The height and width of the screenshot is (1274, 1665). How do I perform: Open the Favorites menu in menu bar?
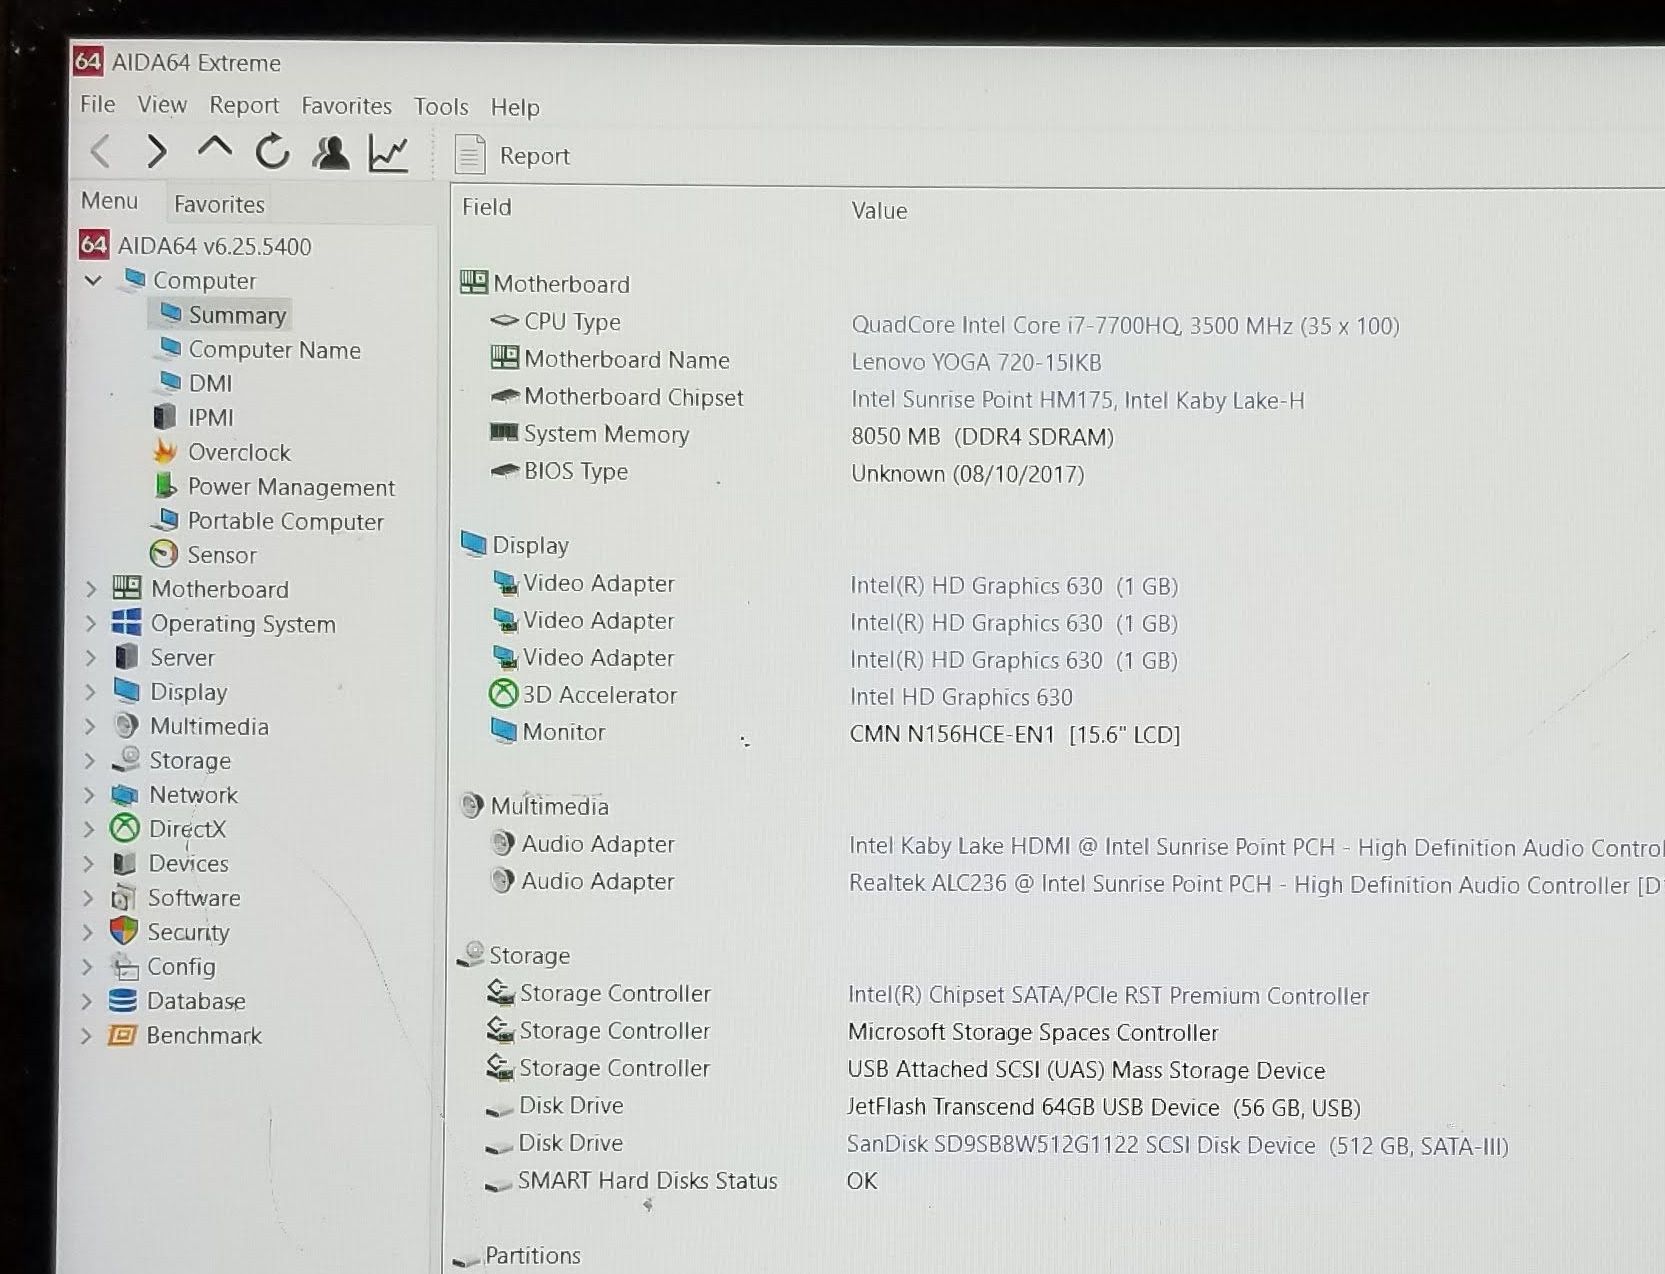coord(346,106)
